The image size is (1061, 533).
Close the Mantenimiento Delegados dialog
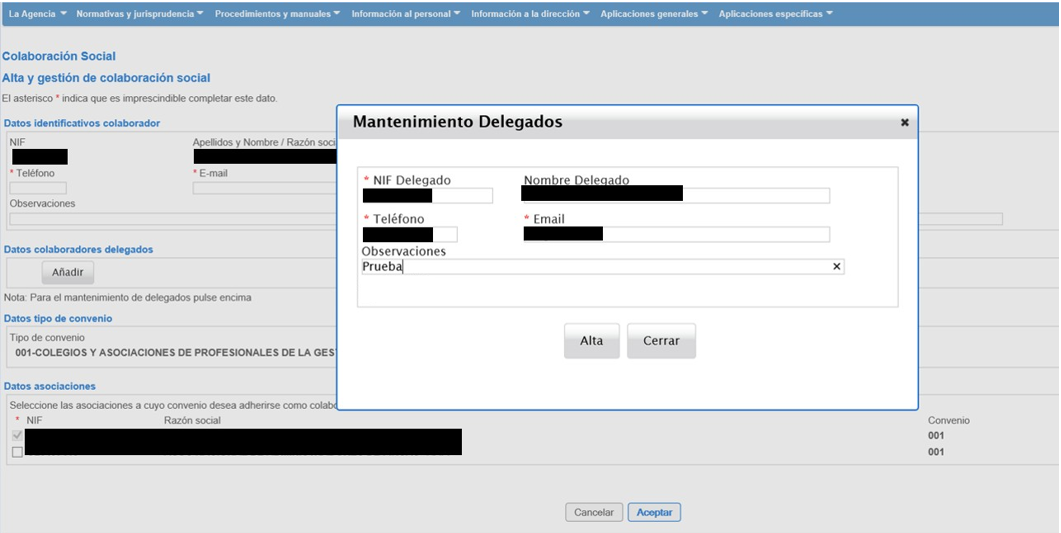tap(904, 123)
